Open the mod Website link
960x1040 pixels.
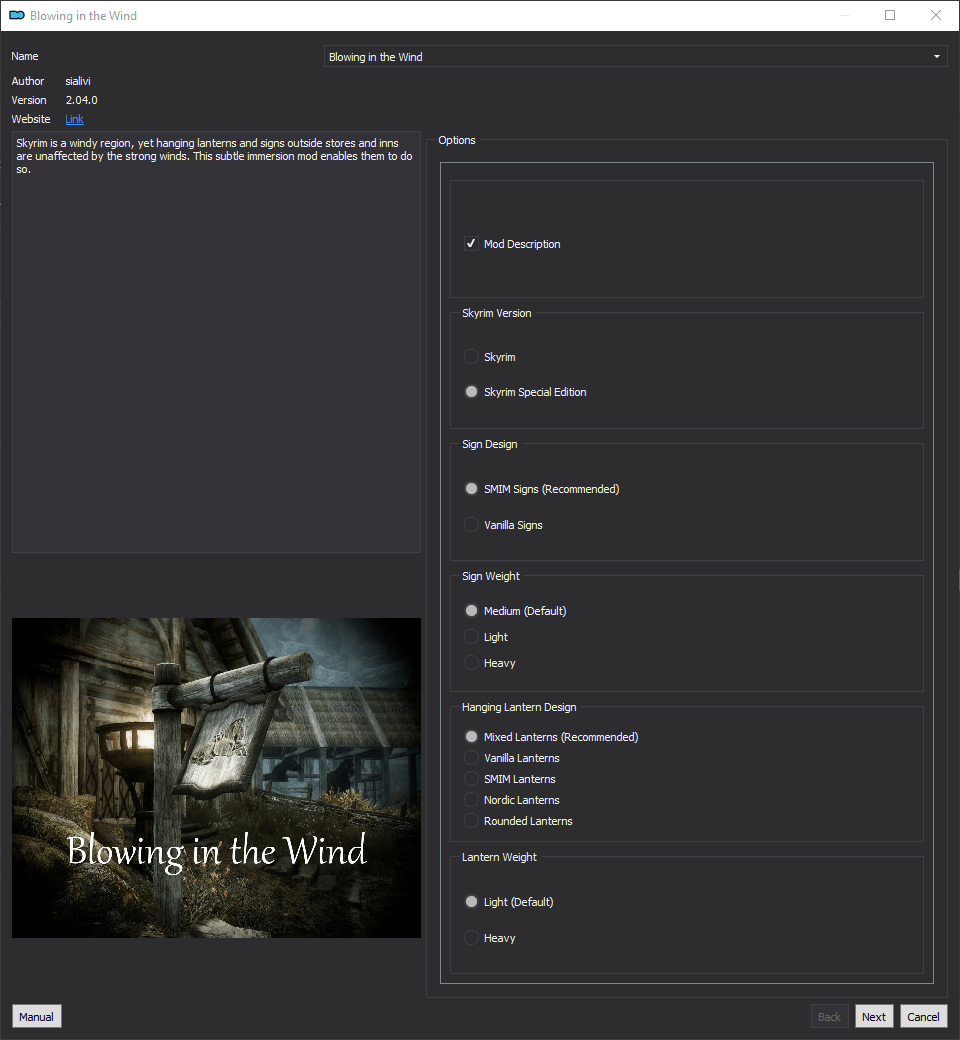(74, 119)
